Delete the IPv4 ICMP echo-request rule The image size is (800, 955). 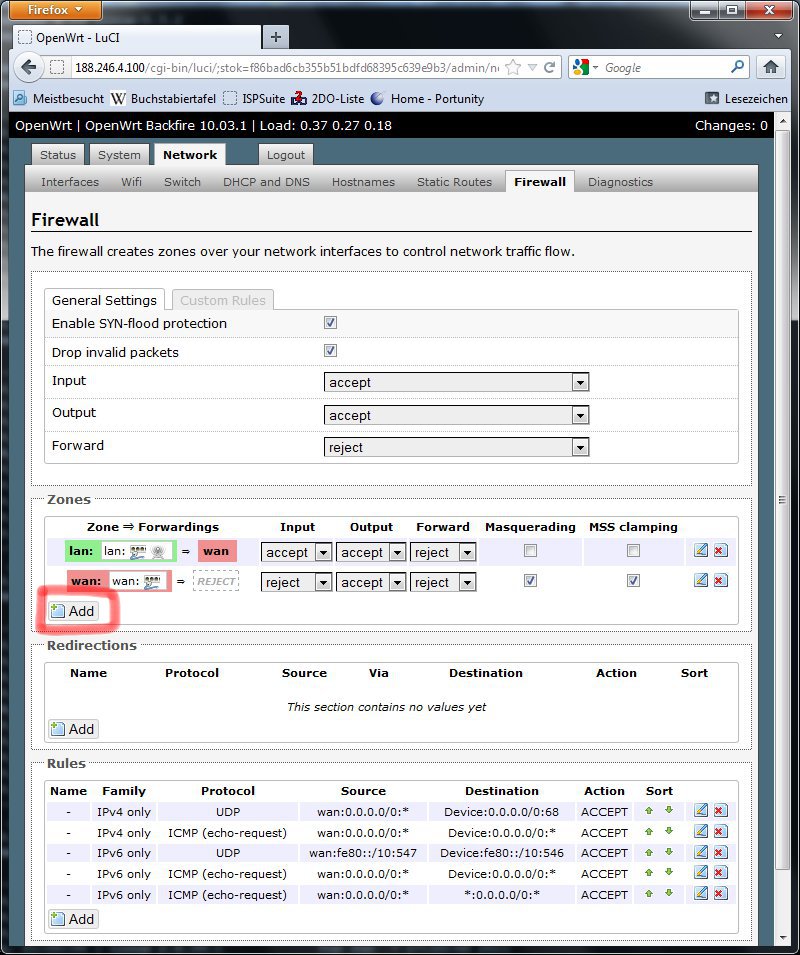(720, 832)
